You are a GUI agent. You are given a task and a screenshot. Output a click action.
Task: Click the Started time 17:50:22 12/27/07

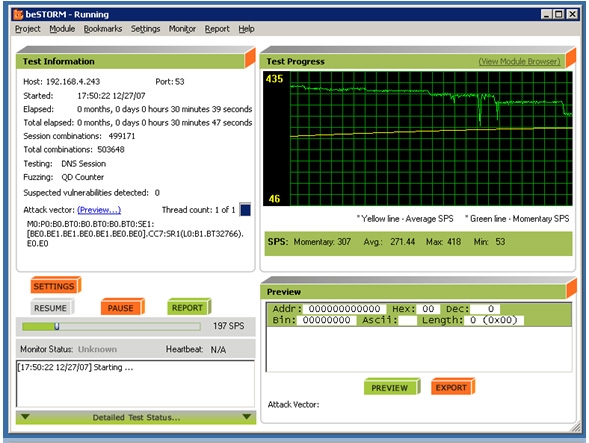[x=111, y=96]
